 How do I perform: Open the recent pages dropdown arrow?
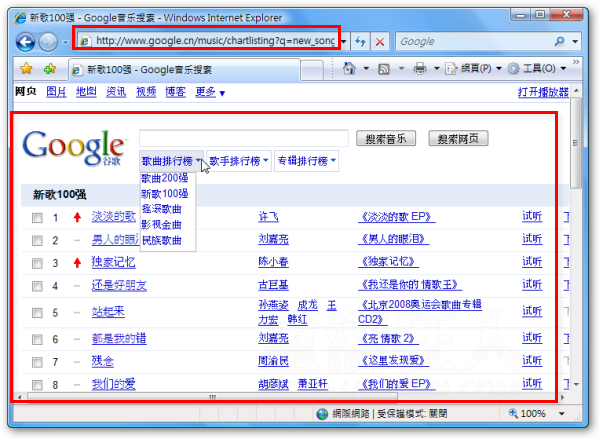coord(65,42)
